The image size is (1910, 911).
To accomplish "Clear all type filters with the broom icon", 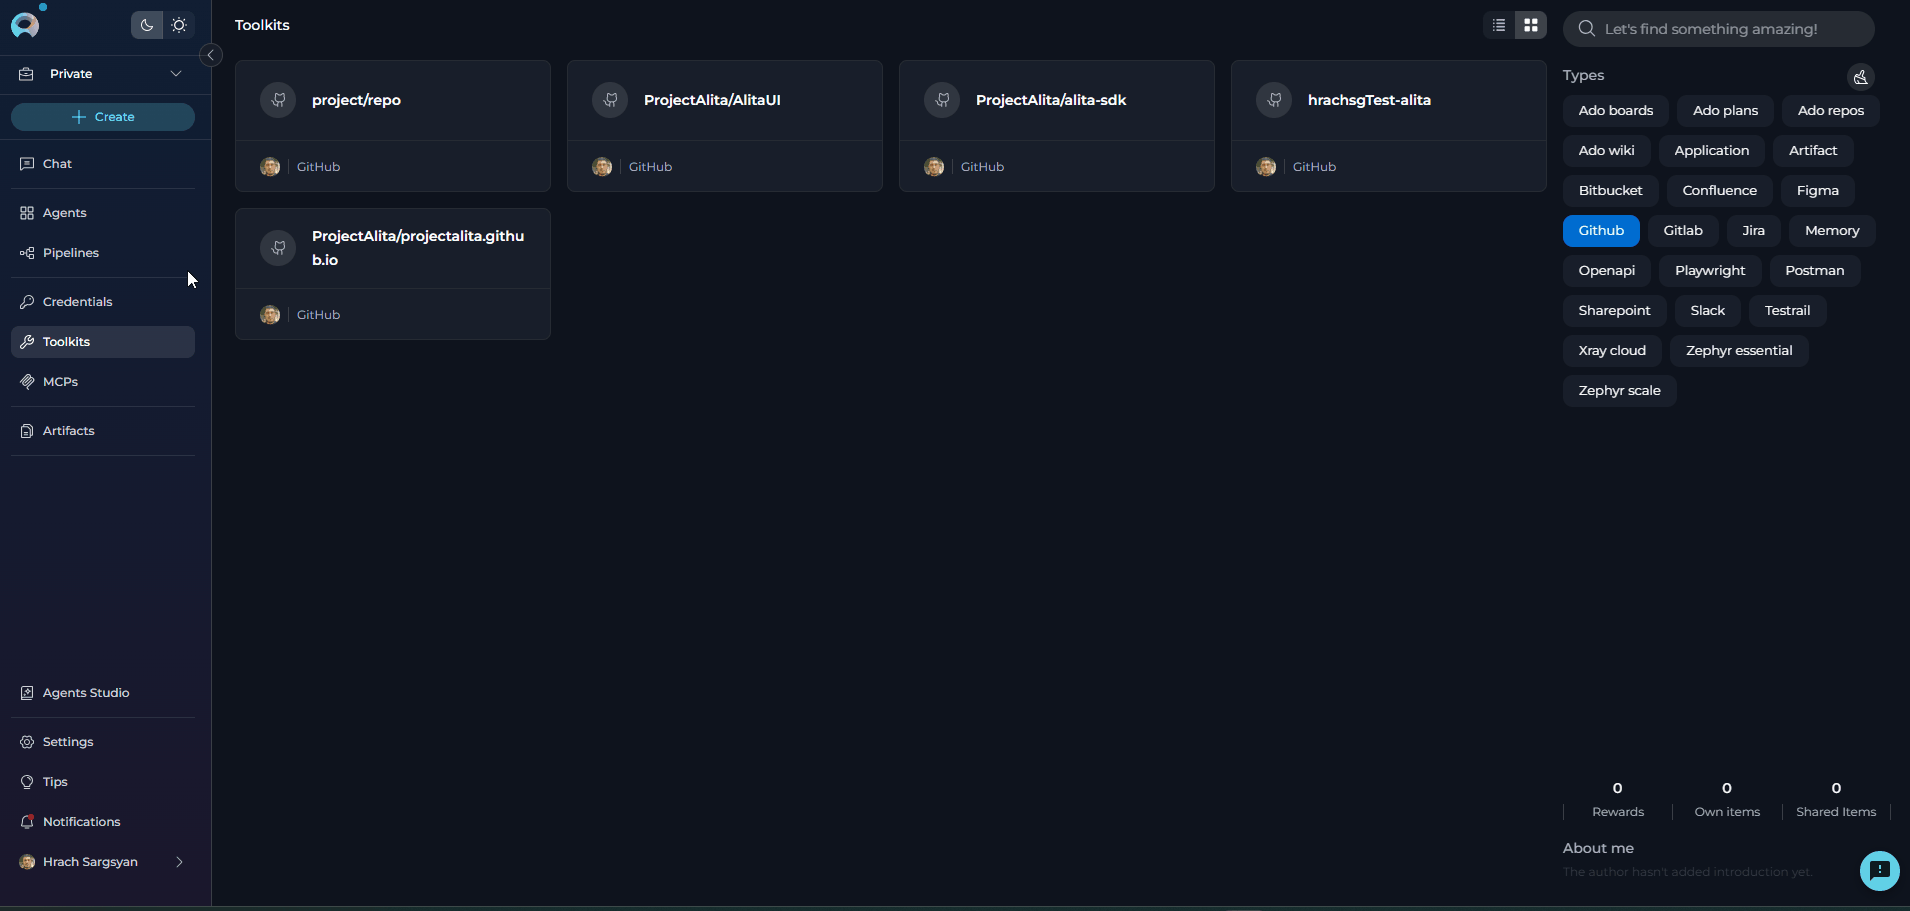I will [x=1860, y=77].
